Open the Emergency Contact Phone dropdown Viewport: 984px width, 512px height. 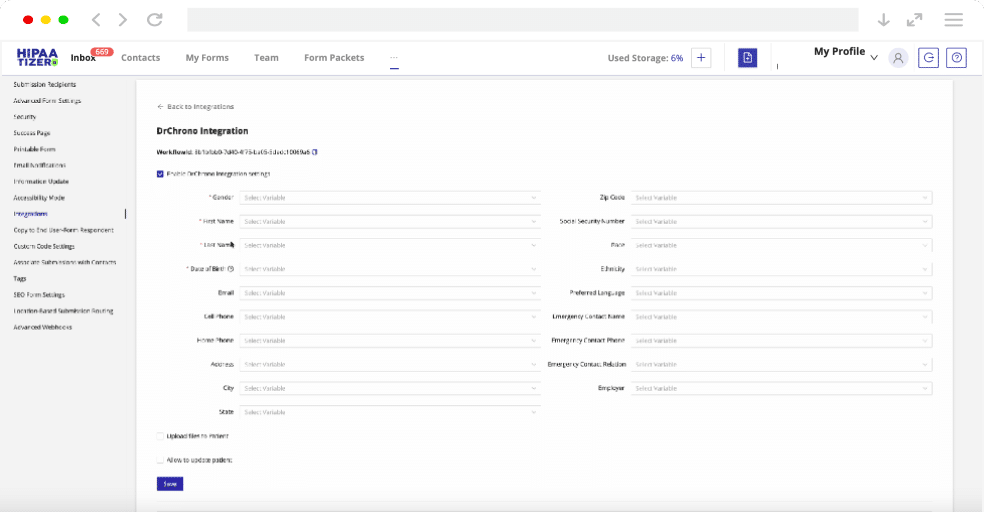click(x=781, y=341)
